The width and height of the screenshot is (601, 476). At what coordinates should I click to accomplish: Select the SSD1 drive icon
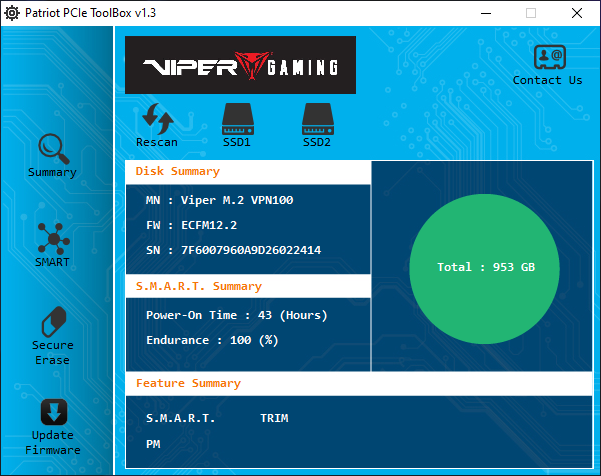[236, 118]
